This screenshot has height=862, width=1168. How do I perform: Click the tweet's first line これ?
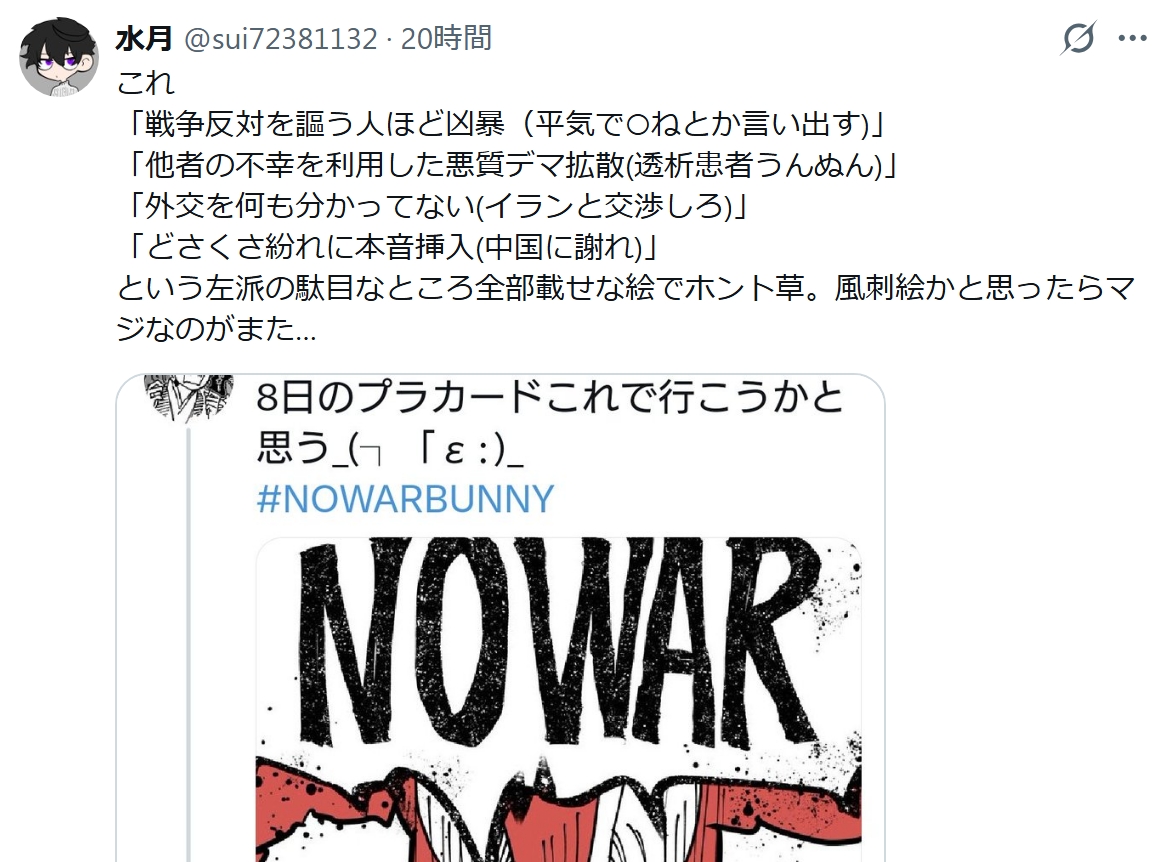pyautogui.click(x=145, y=82)
